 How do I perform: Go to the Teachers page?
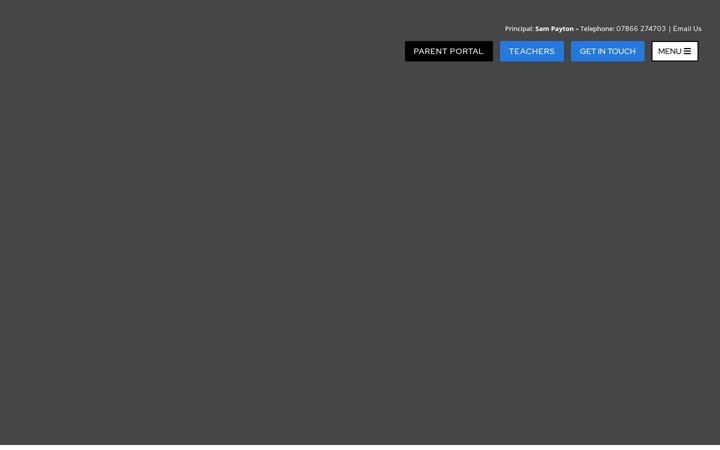[532, 51]
